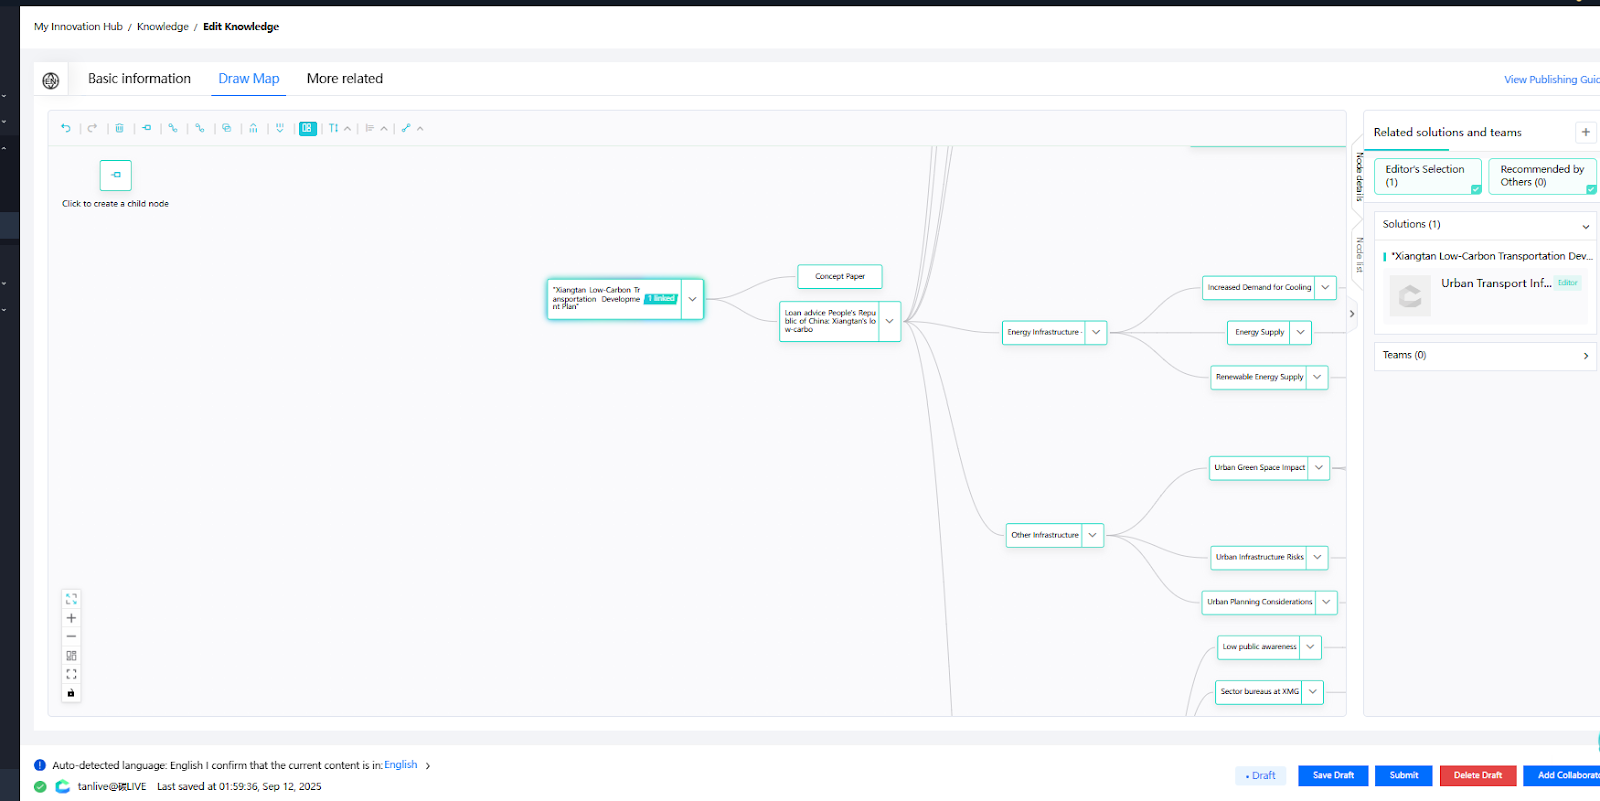The image size is (1600, 801).
Task: Collapse the Solutions (1) section
Action: 1585,225
